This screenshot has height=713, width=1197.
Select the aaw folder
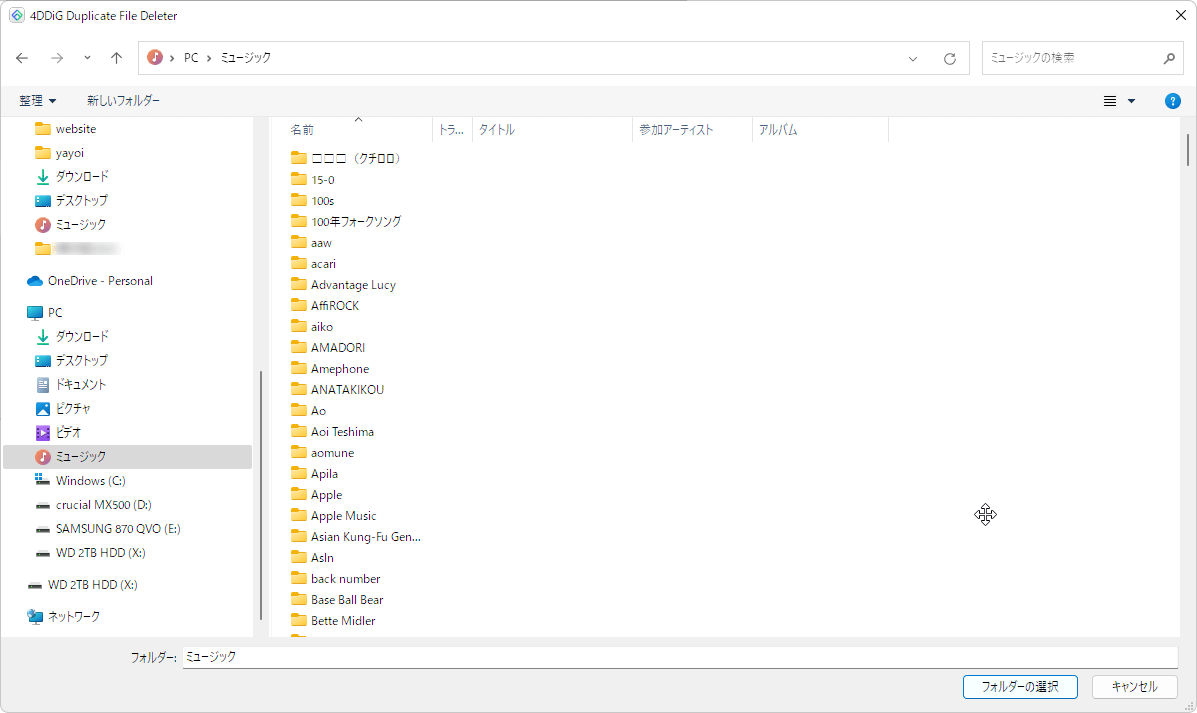point(311,243)
